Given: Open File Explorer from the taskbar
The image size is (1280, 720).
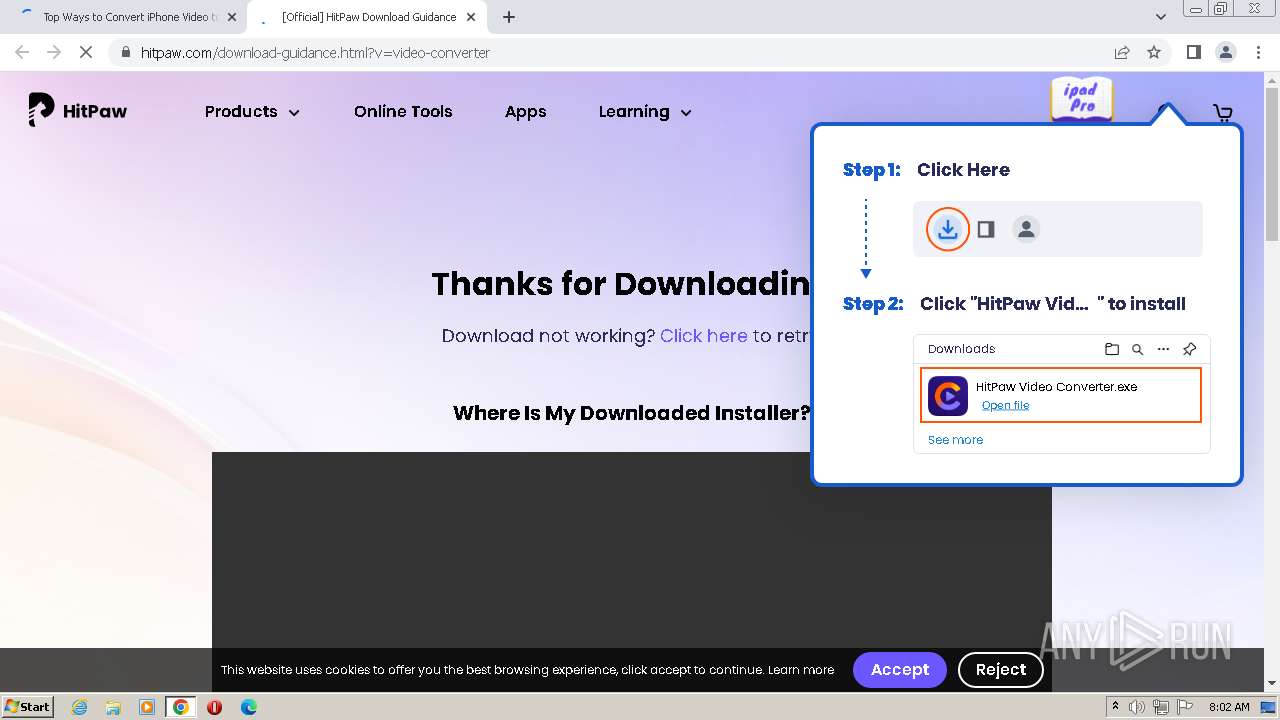Looking at the screenshot, I should click(113, 707).
